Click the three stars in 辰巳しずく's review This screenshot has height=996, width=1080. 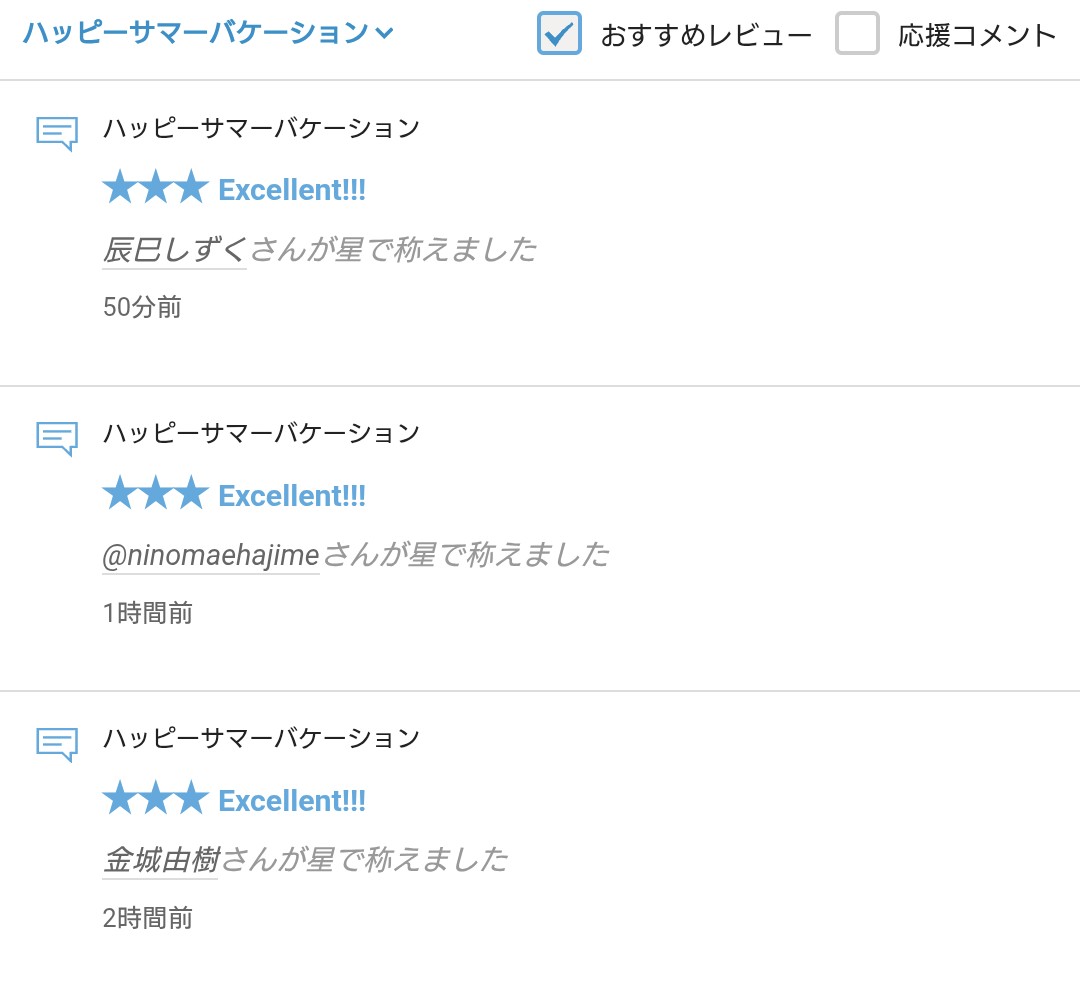155,189
